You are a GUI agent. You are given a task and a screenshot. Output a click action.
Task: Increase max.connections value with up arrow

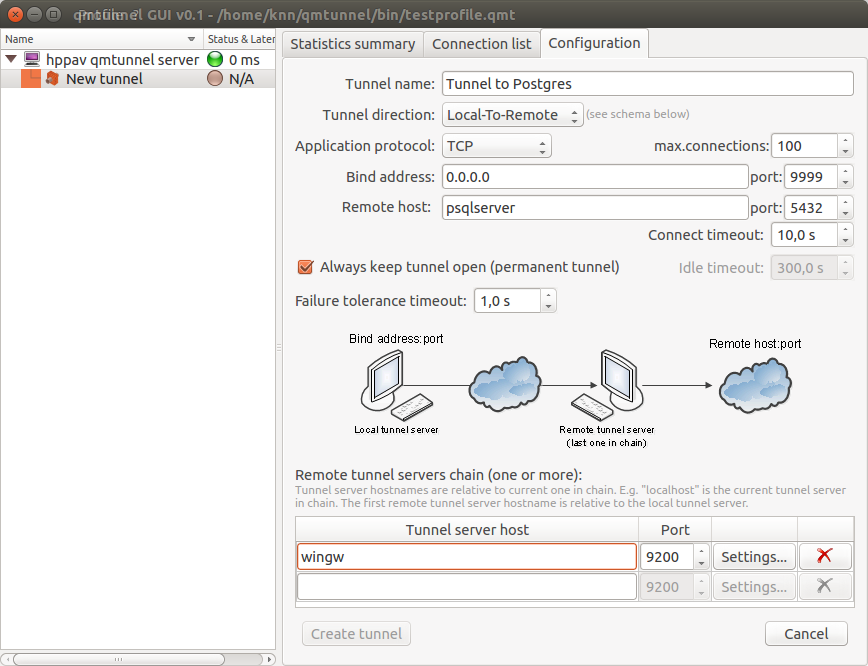845,140
